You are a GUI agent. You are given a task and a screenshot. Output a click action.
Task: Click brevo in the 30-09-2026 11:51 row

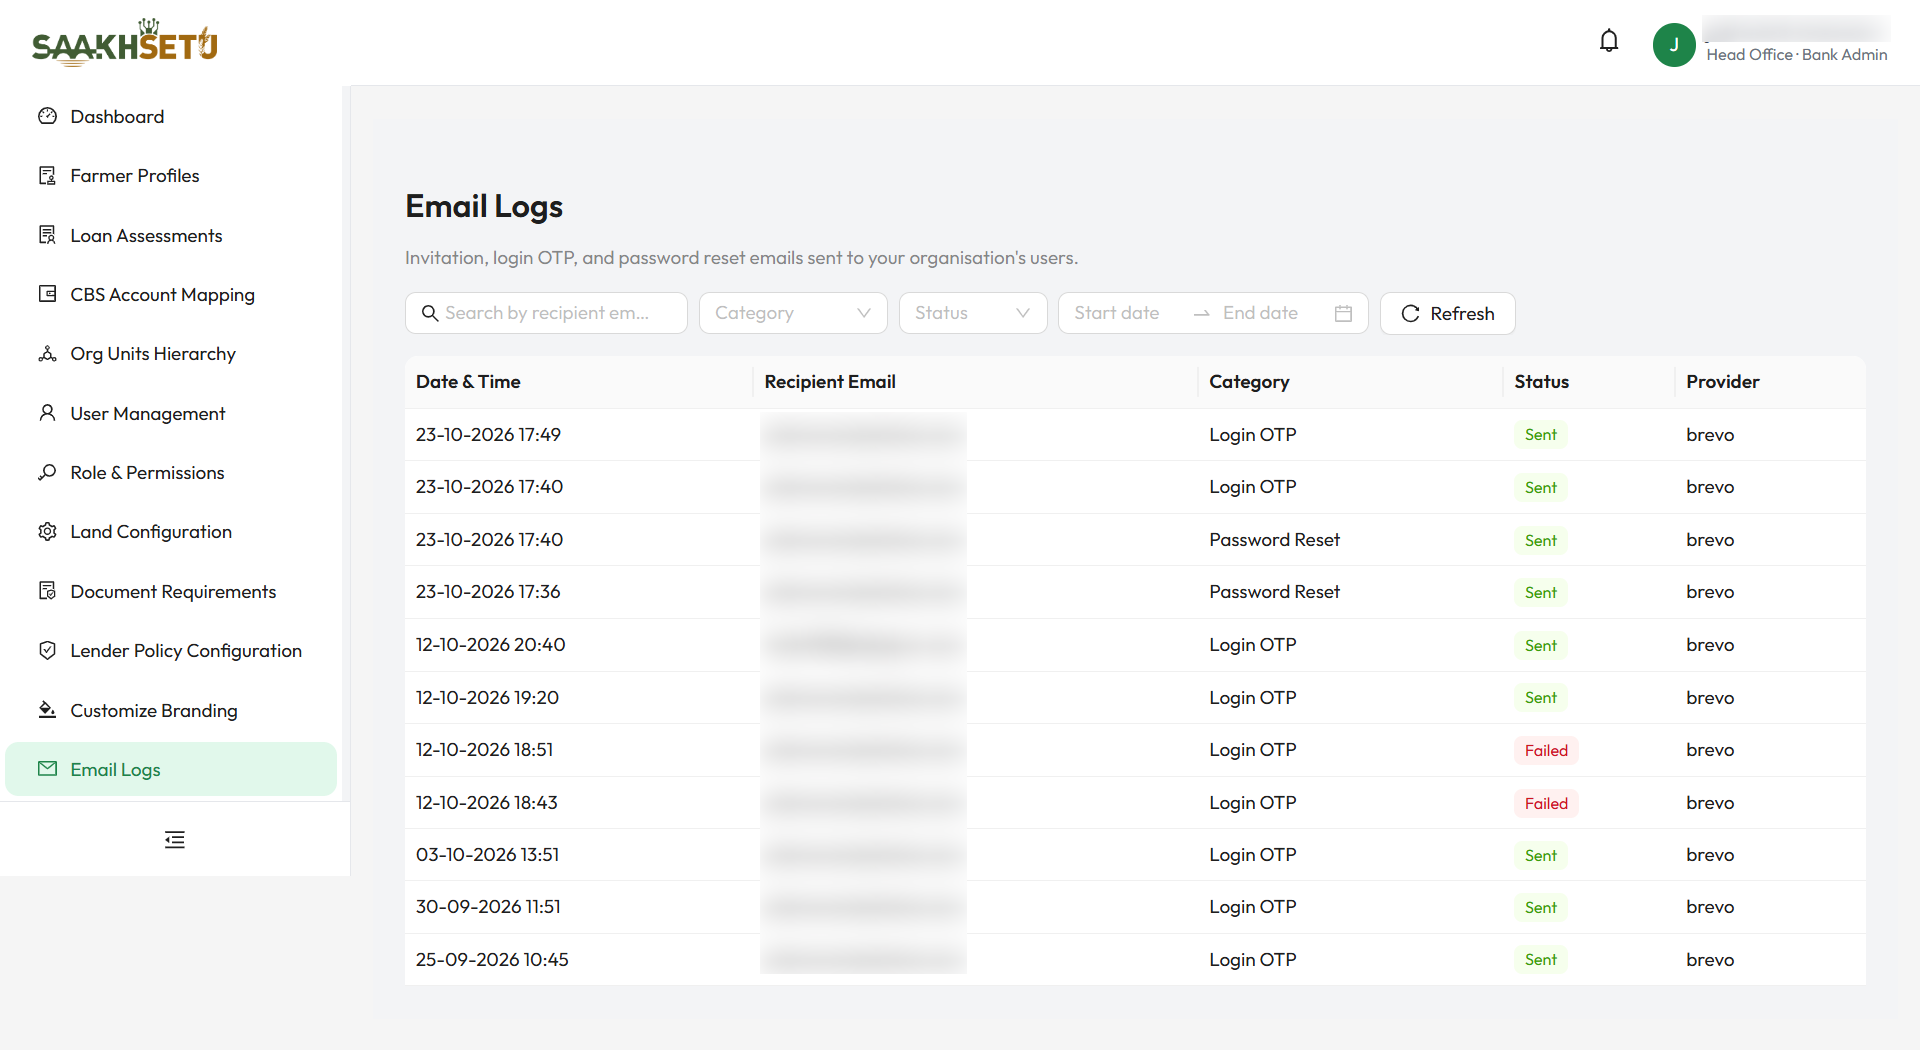click(x=1710, y=907)
